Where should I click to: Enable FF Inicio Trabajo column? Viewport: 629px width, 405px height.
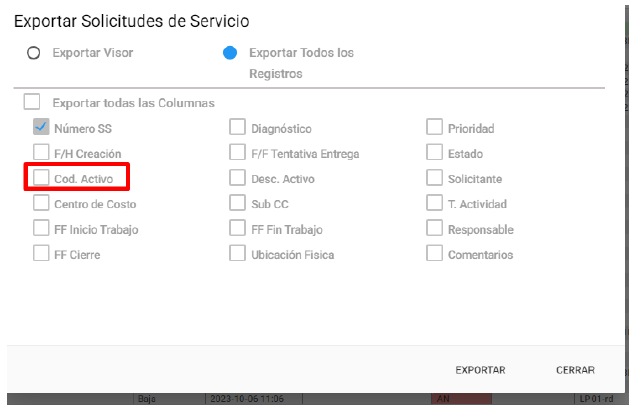click(41, 228)
